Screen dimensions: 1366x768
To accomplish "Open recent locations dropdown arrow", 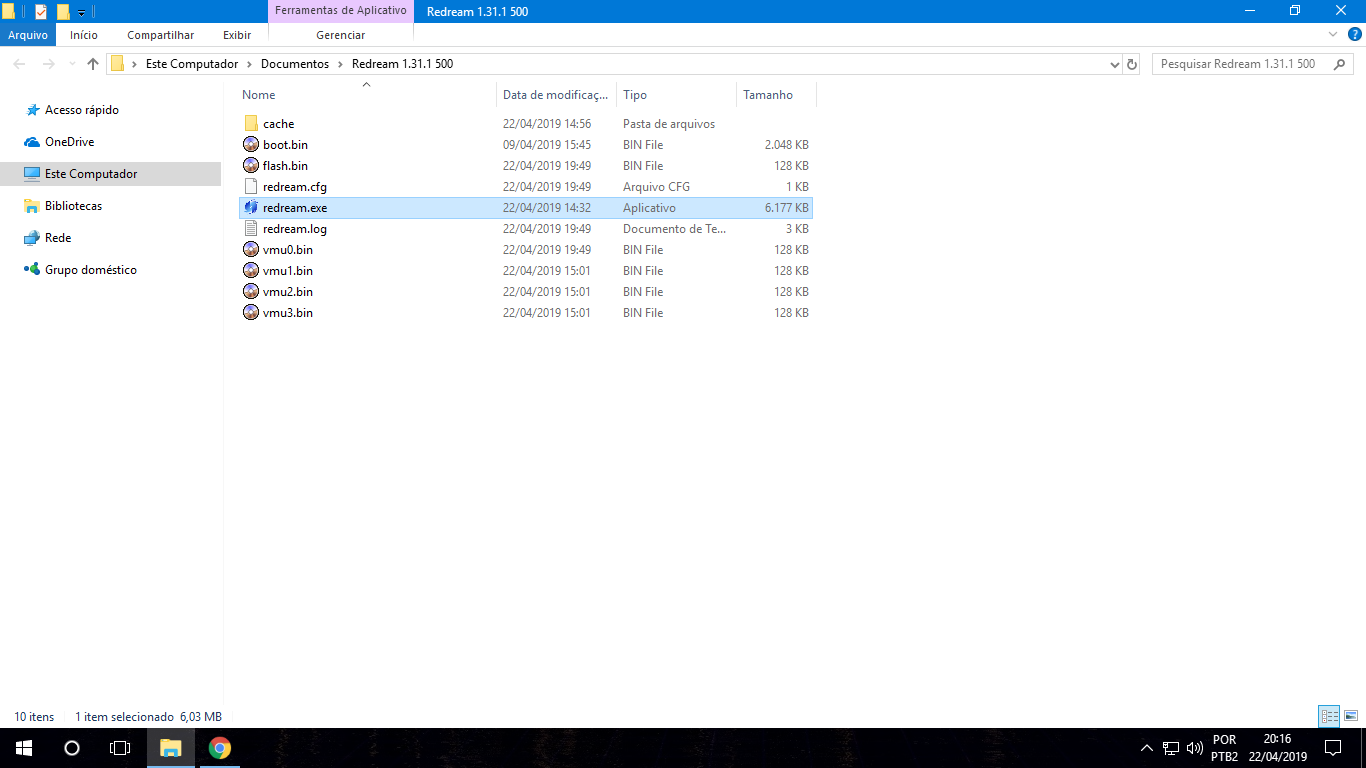I will click(72, 64).
